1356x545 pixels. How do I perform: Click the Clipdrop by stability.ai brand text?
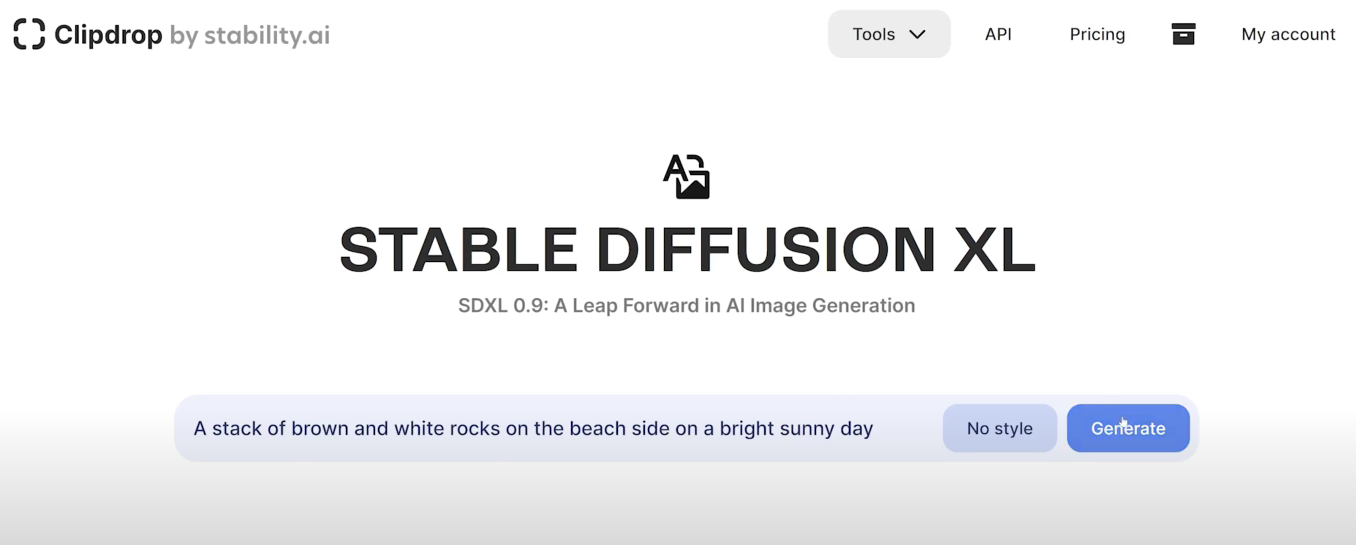192,35
